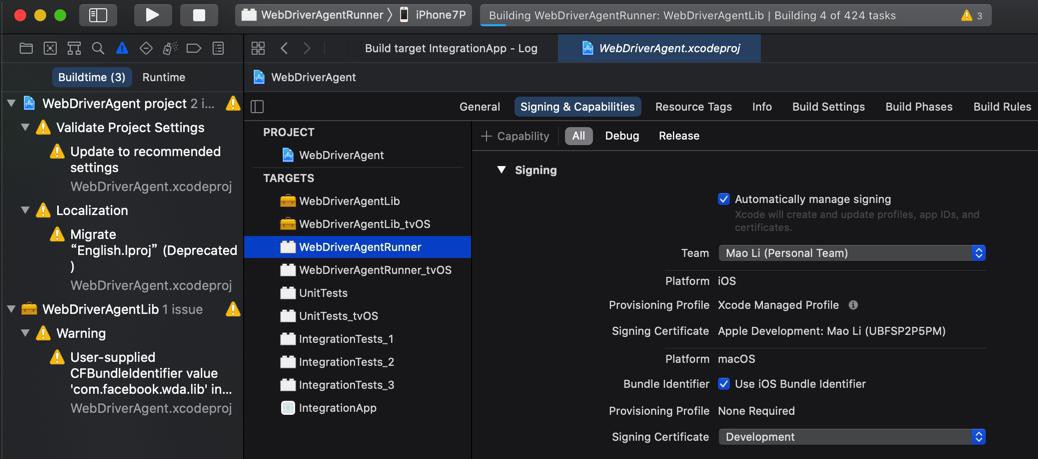Select the WebDriverAgentRunner target
1038x459 pixels.
[357, 247]
